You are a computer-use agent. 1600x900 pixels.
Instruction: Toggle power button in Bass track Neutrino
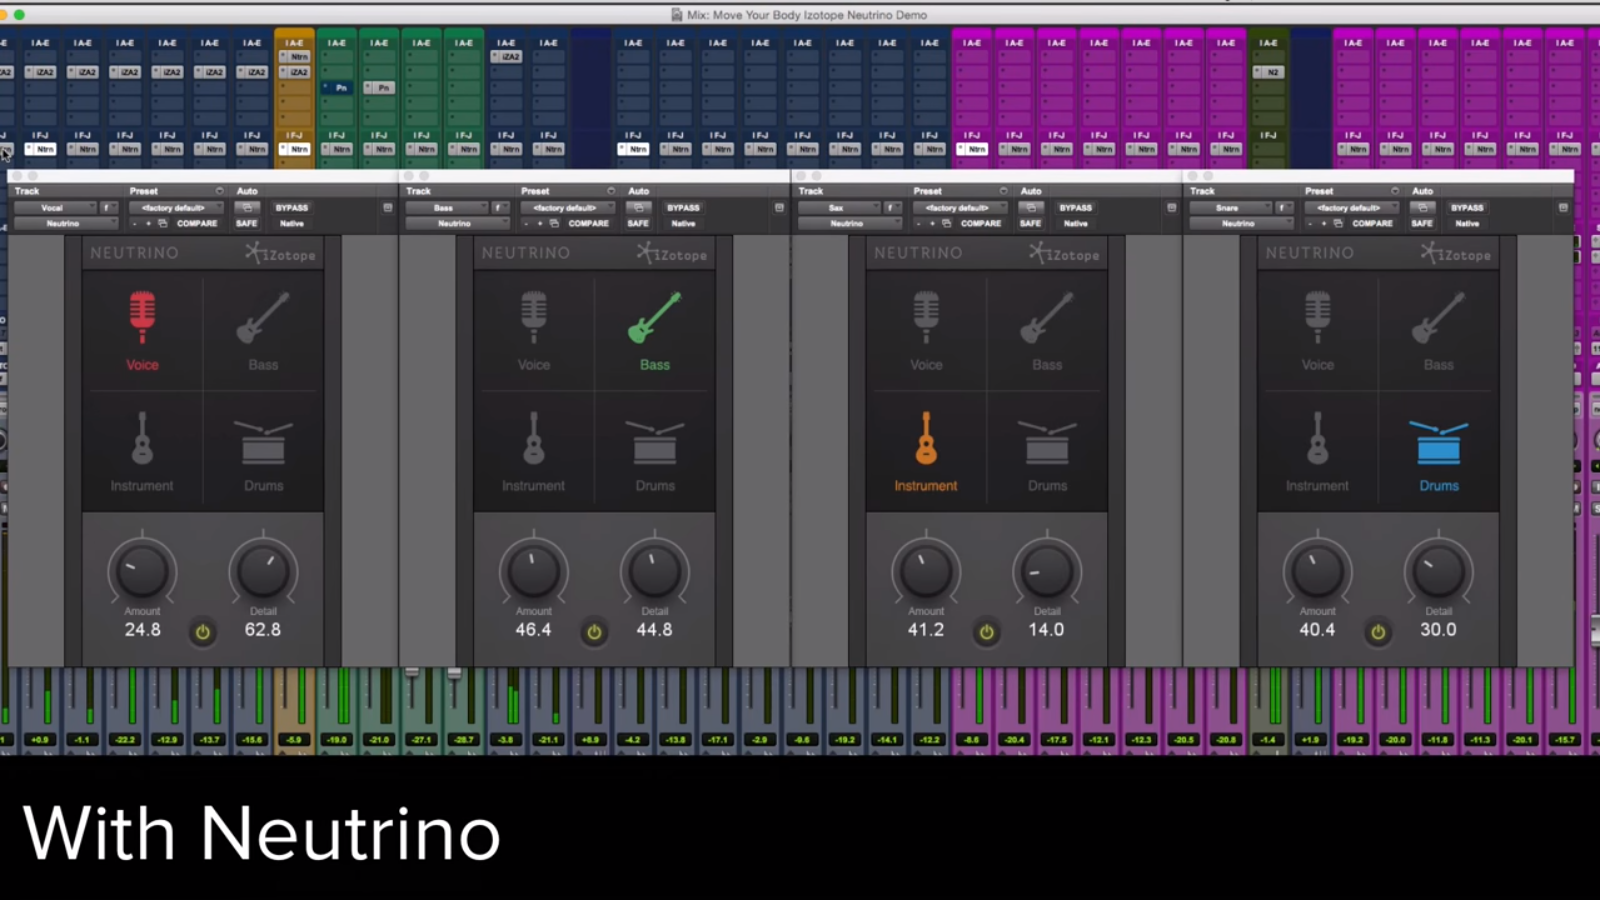tap(594, 632)
